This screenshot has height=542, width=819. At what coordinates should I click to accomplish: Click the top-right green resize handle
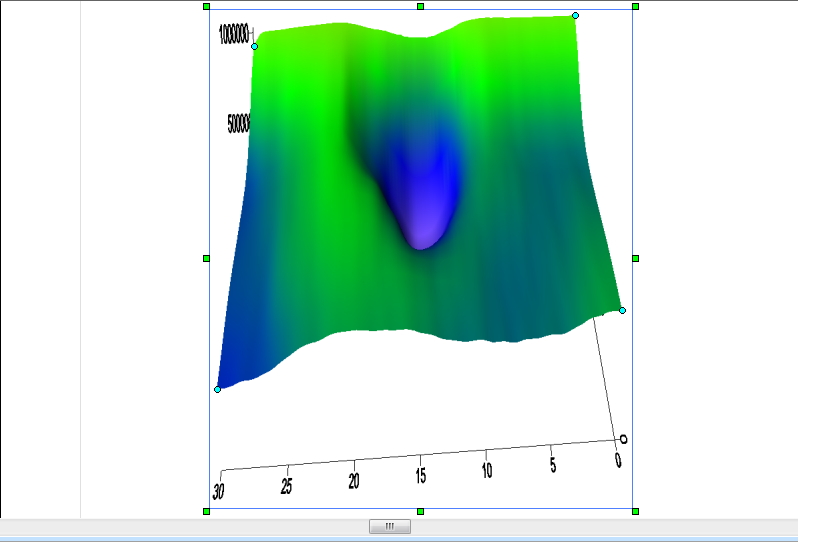[x=635, y=6]
